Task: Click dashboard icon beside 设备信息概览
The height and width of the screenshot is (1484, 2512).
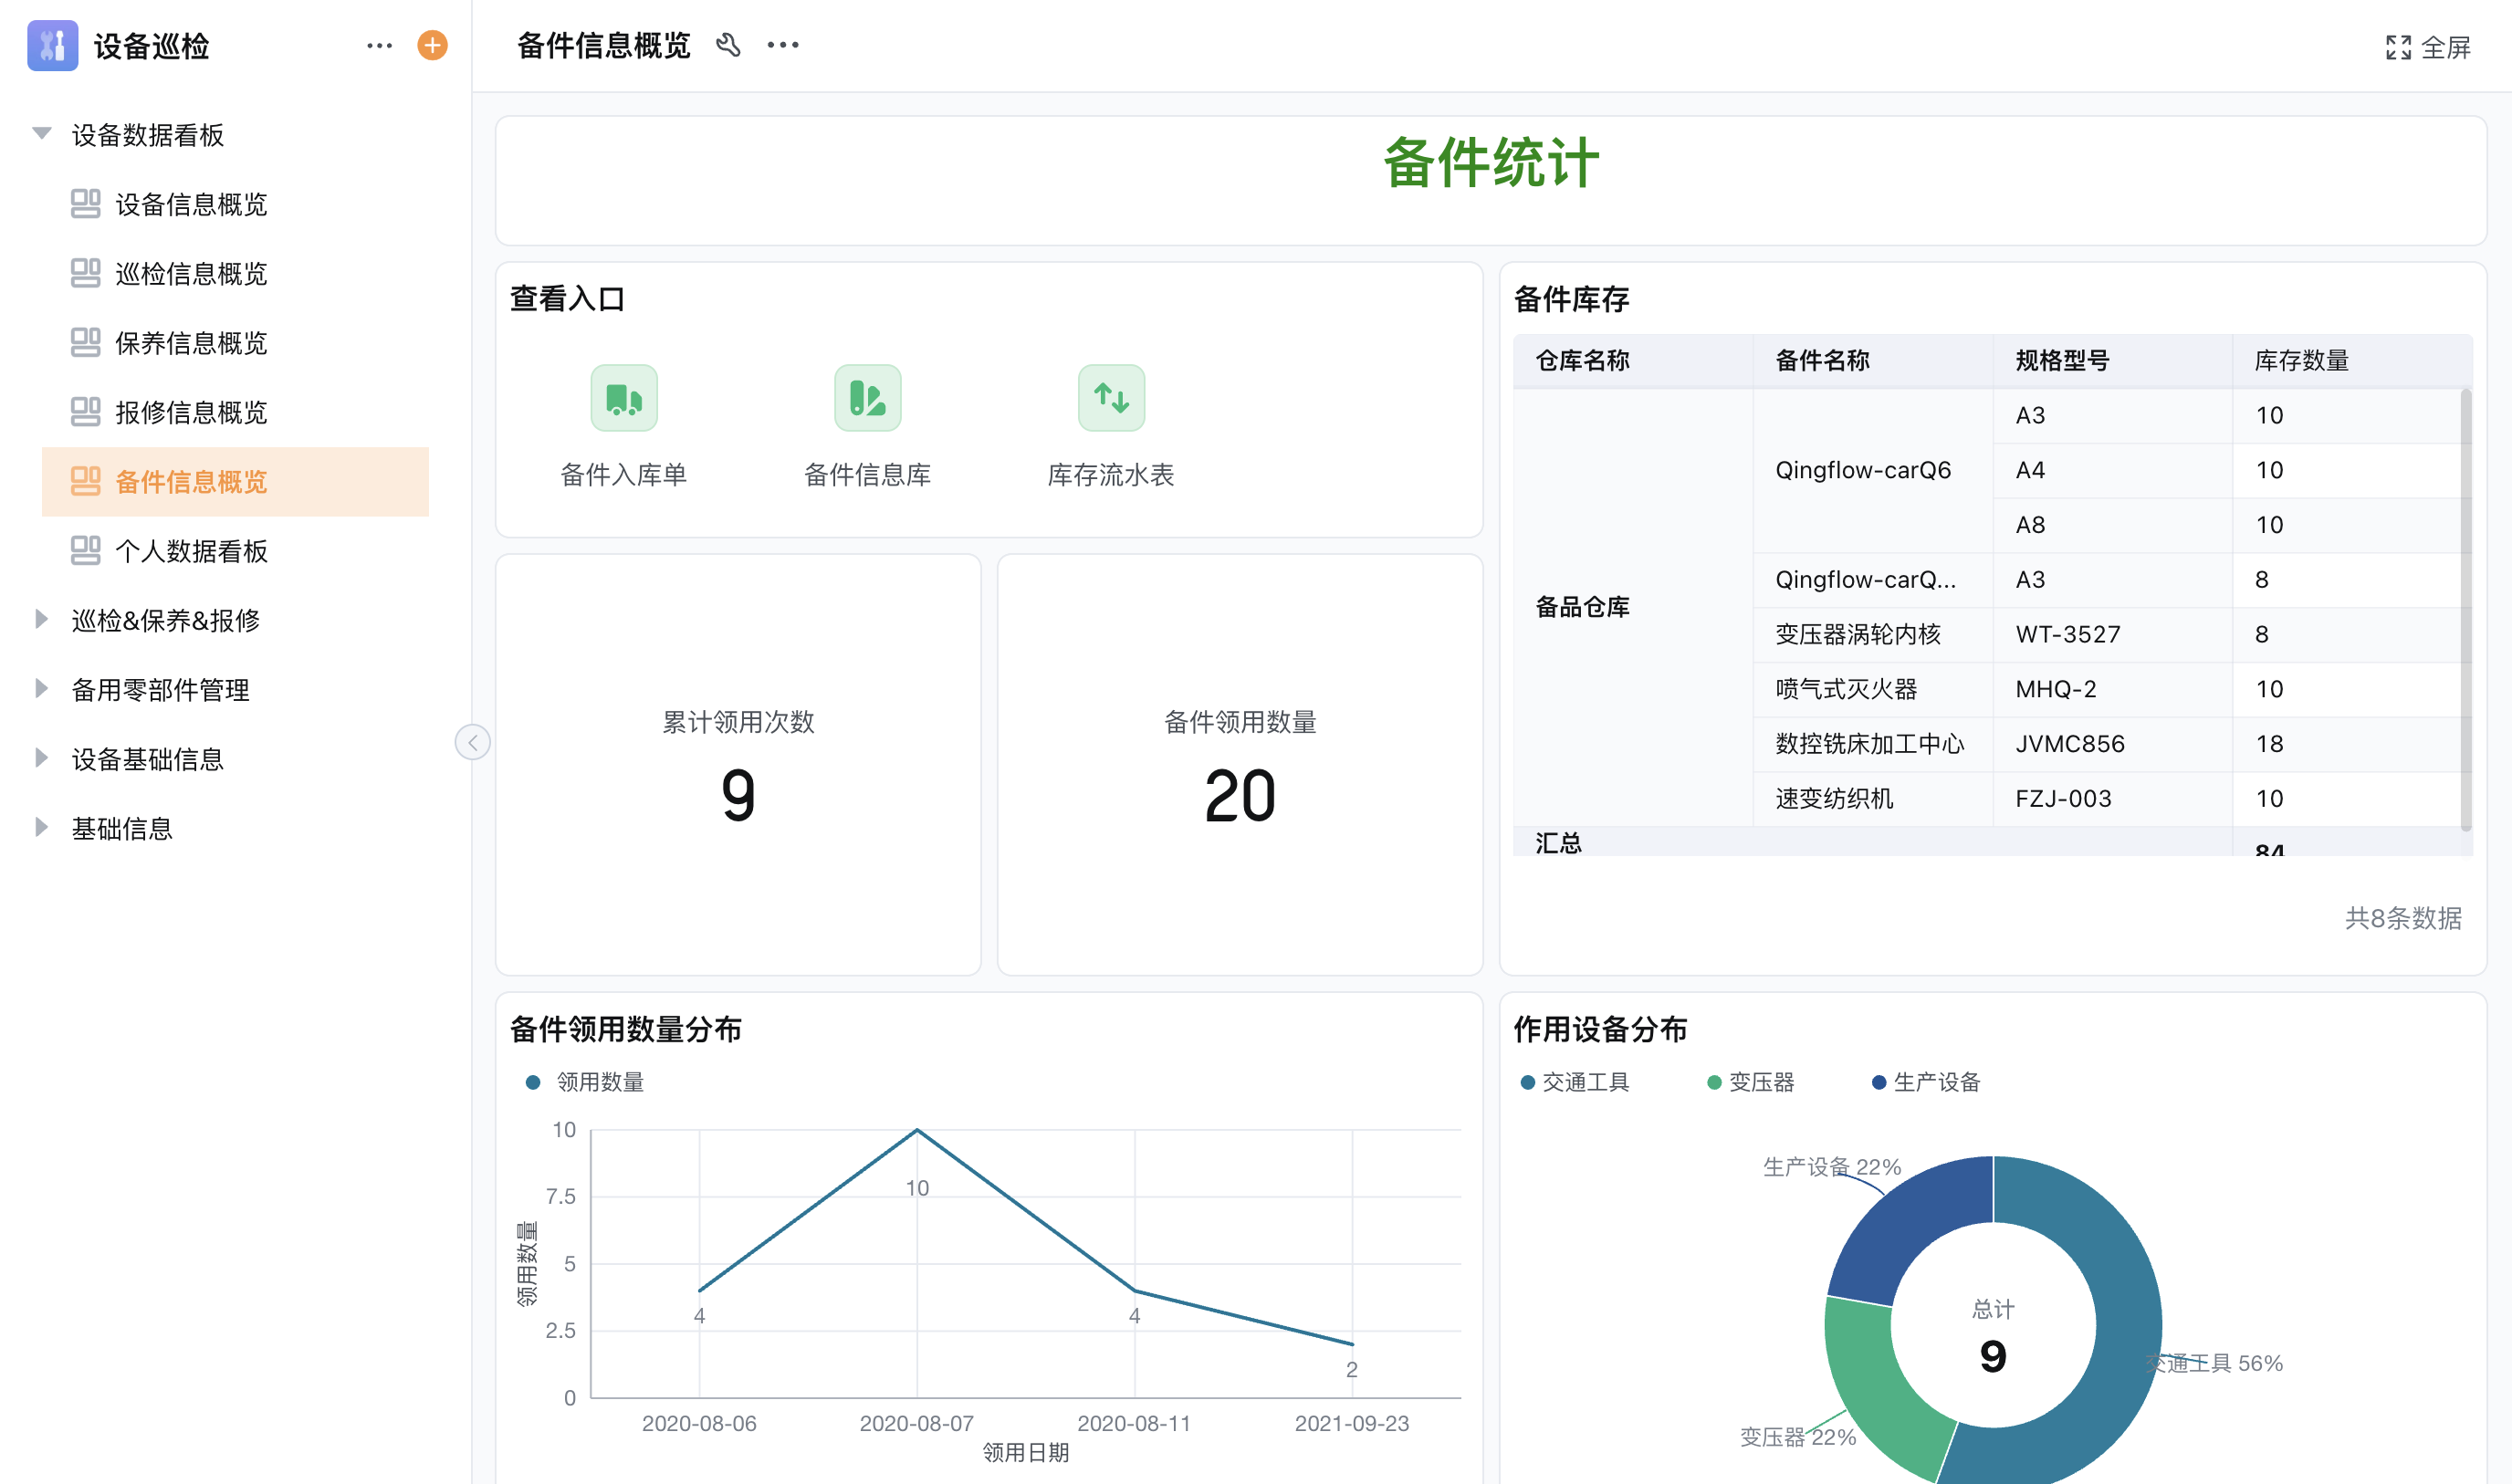Action: pos(86,204)
